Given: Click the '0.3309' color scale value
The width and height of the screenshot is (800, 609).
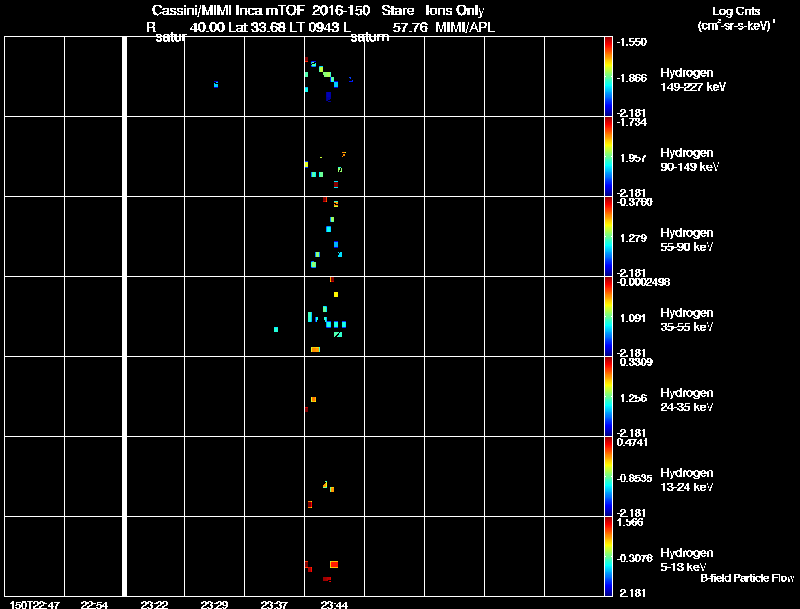Looking at the screenshot, I should [x=636, y=362].
